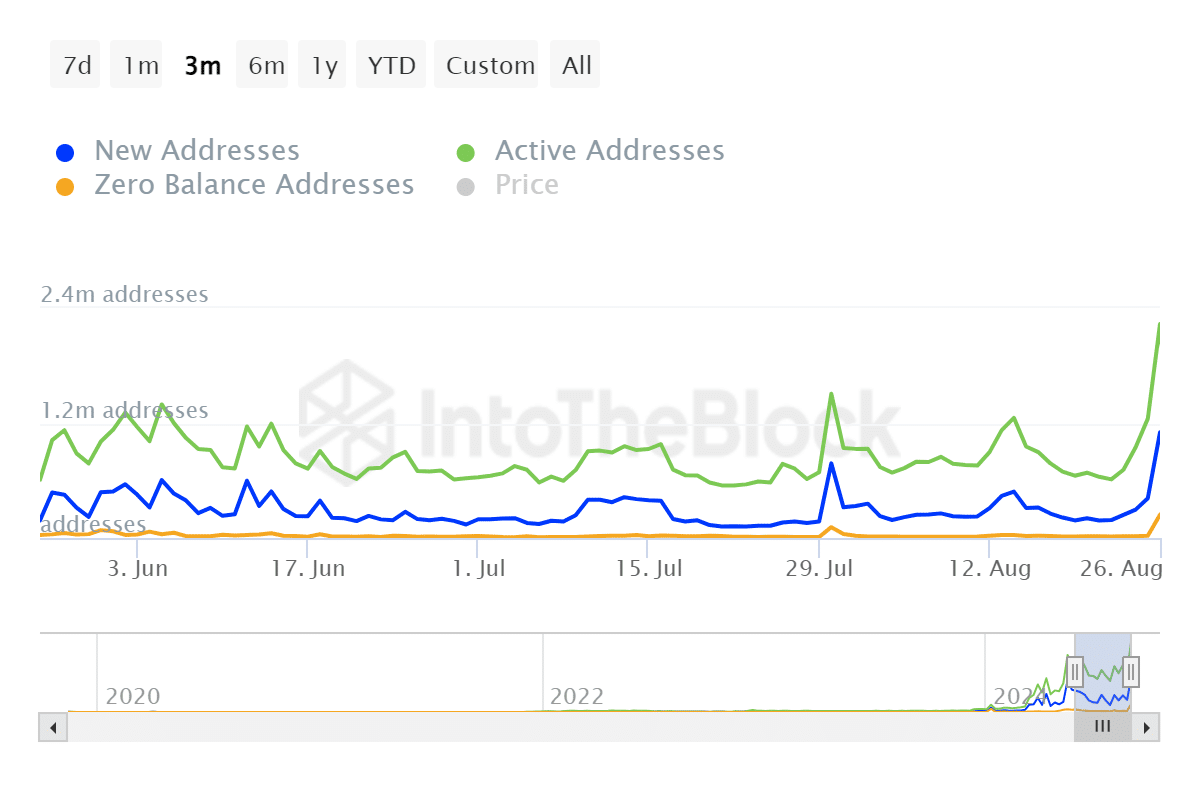Screen dimensions: 1200x800
Task: Click the blue New Addresses legend dot
Action: 65,153
